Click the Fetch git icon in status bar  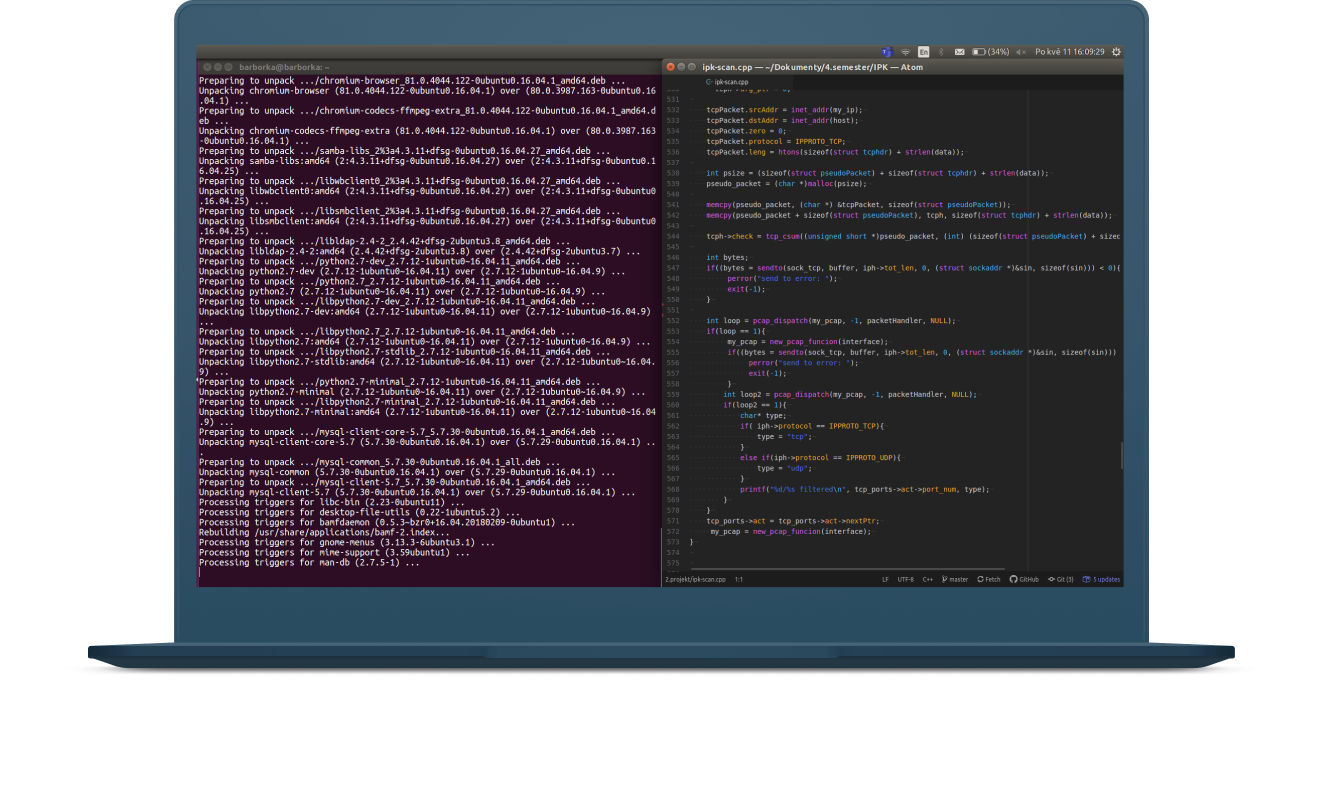tap(988, 579)
